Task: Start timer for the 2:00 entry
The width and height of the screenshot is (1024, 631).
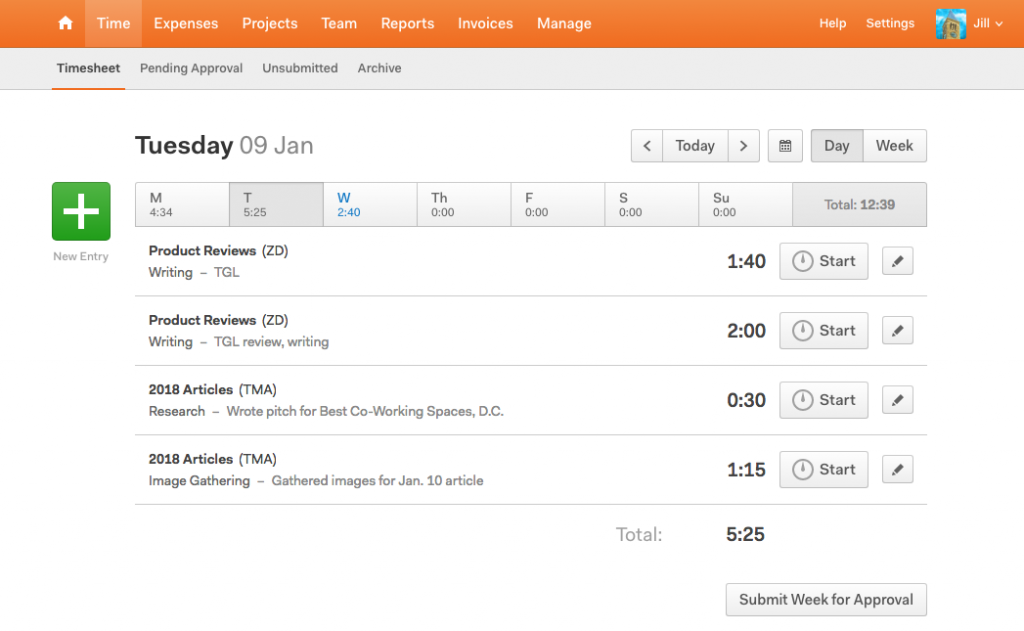Action: pos(824,331)
